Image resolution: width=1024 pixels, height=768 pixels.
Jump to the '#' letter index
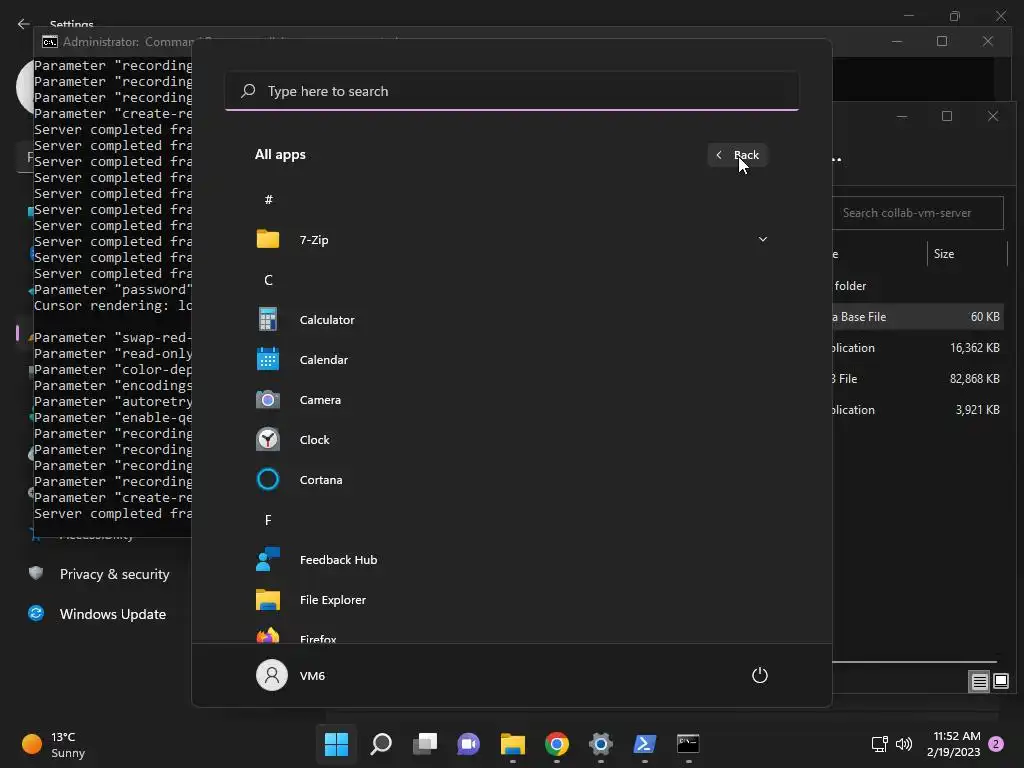(268, 200)
